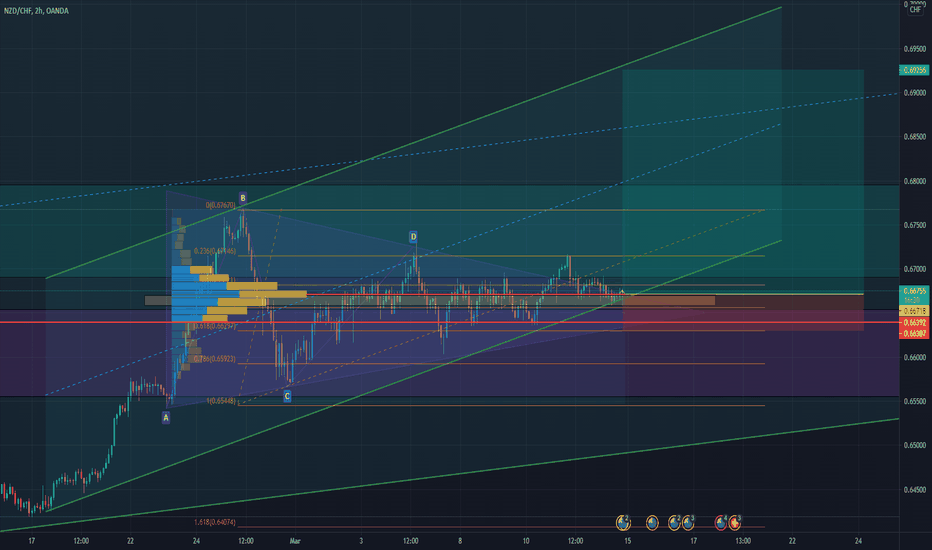Click the 0.65000 price axis tick
This screenshot has height=550, width=932.
pos(915,445)
